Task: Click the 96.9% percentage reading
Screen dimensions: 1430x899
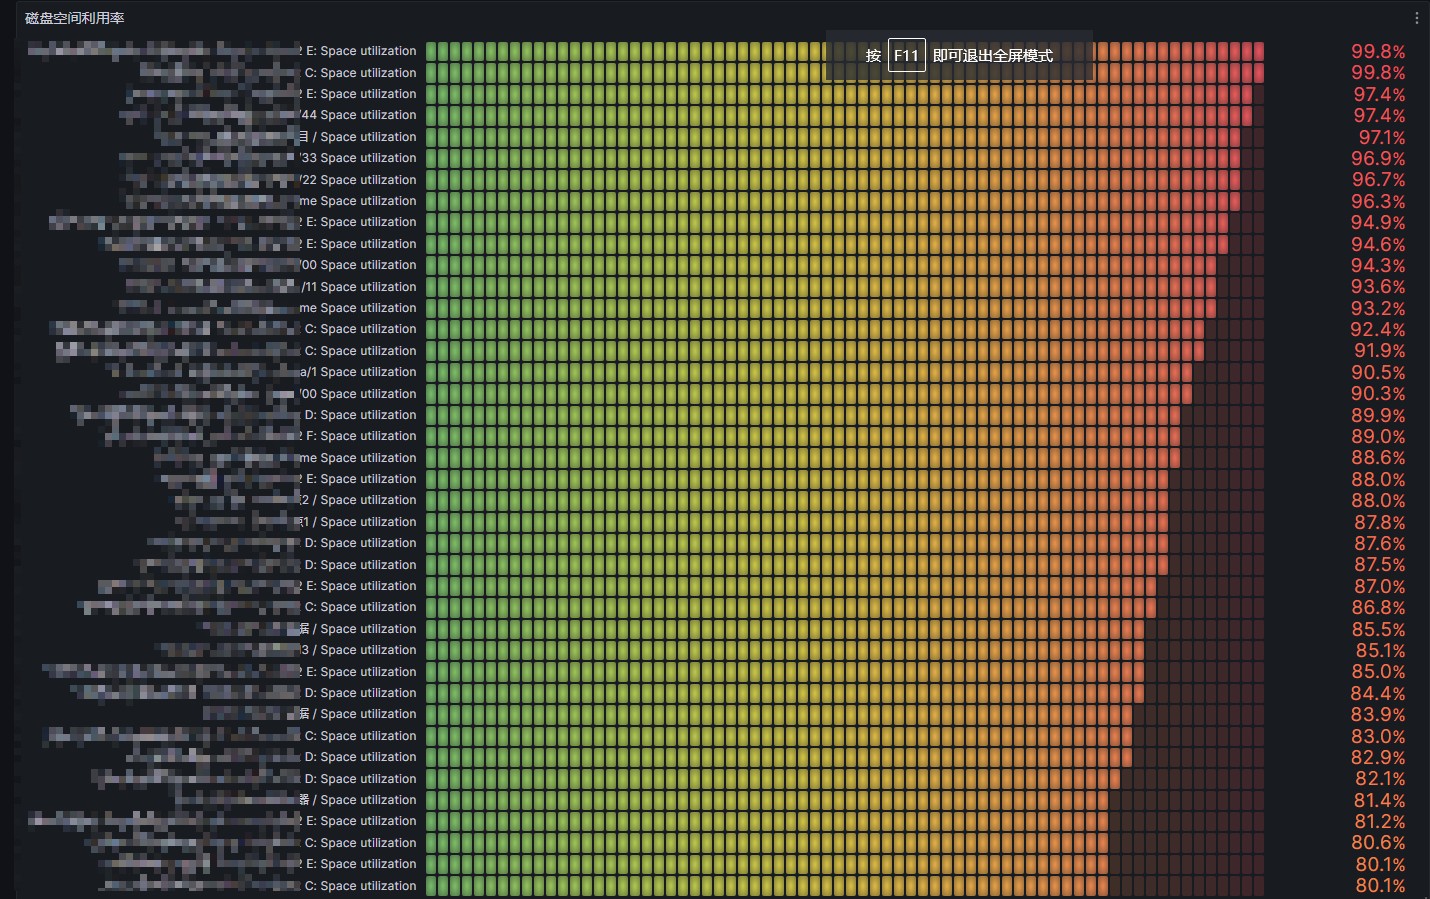Action: pyautogui.click(x=1378, y=158)
